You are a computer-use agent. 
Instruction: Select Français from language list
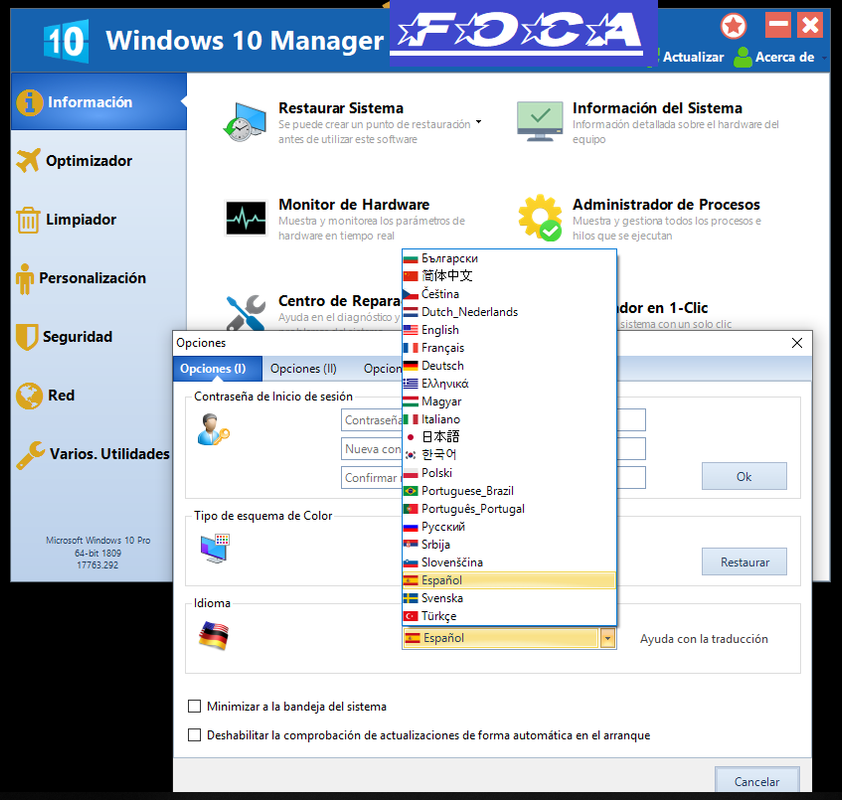[x=509, y=348]
